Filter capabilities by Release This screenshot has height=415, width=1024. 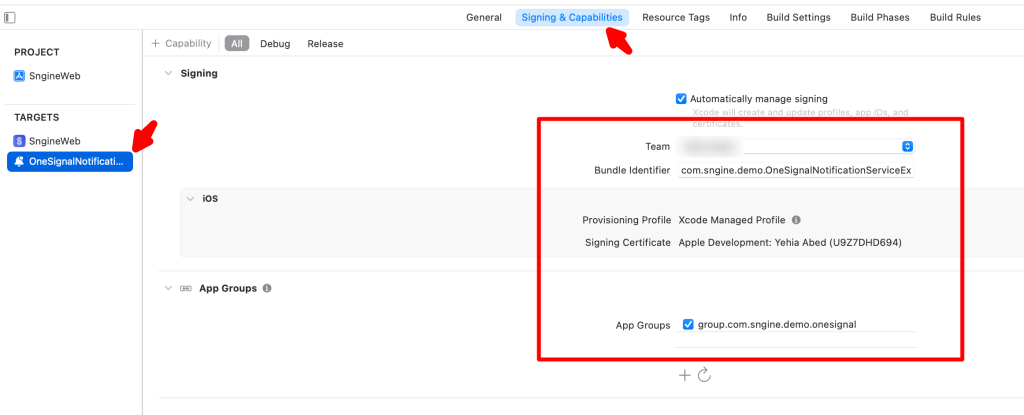pyautogui.click(x=325, y=44)
